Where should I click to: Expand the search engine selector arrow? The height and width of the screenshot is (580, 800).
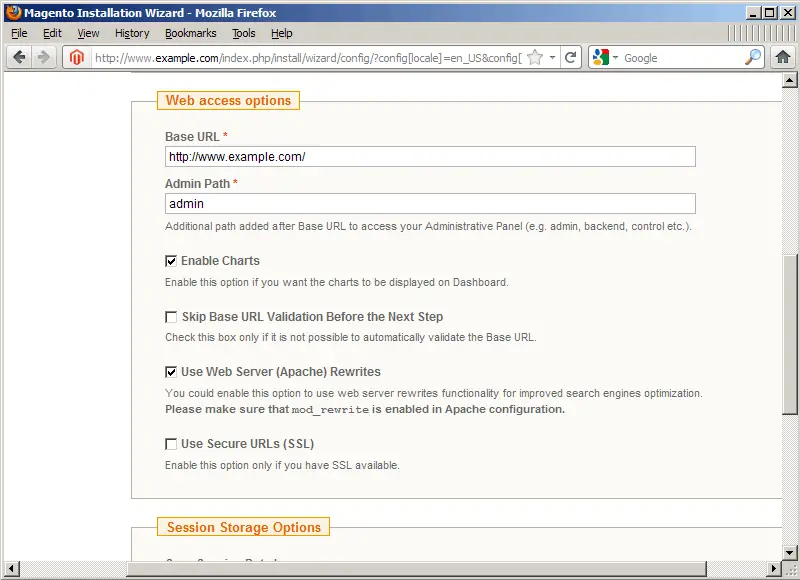click(615, 58)
